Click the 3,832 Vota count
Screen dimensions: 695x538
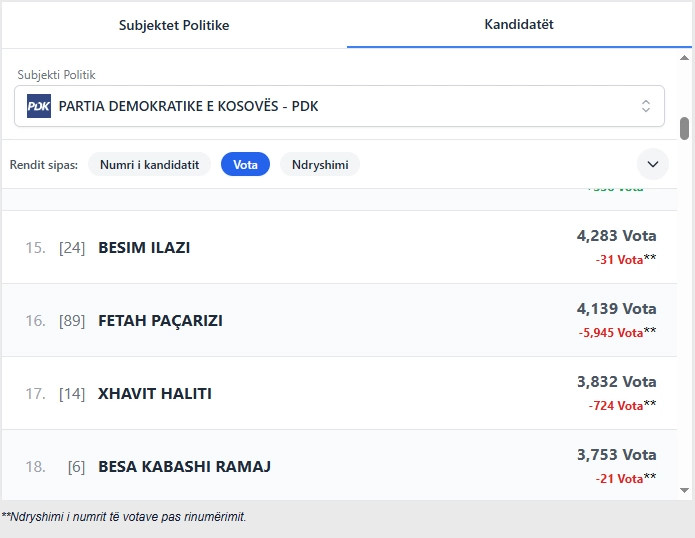(616, 382)
